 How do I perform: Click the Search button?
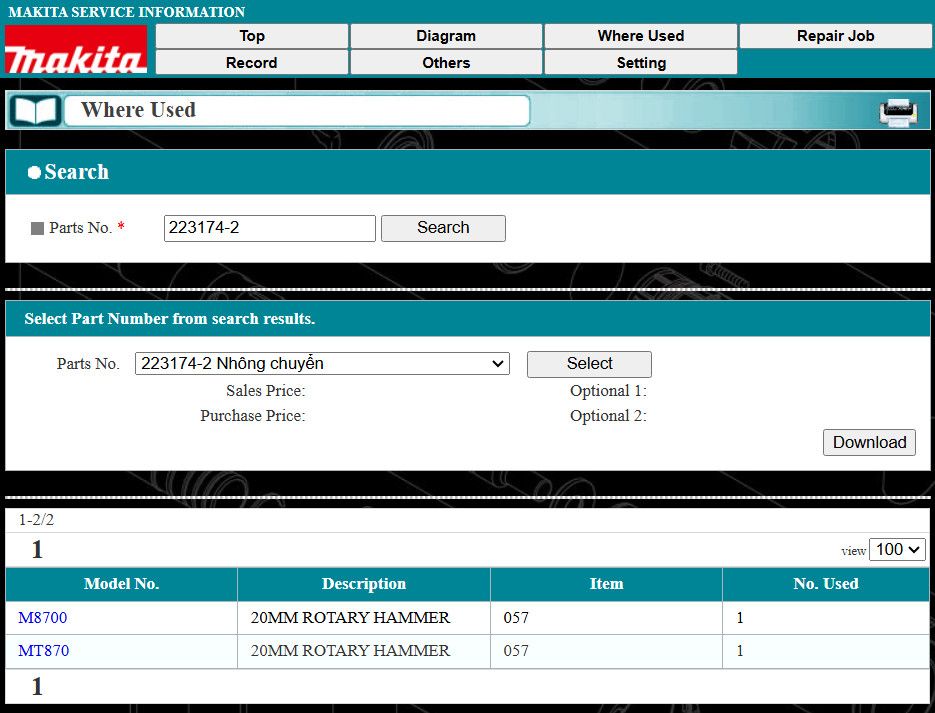coord(443,228)
